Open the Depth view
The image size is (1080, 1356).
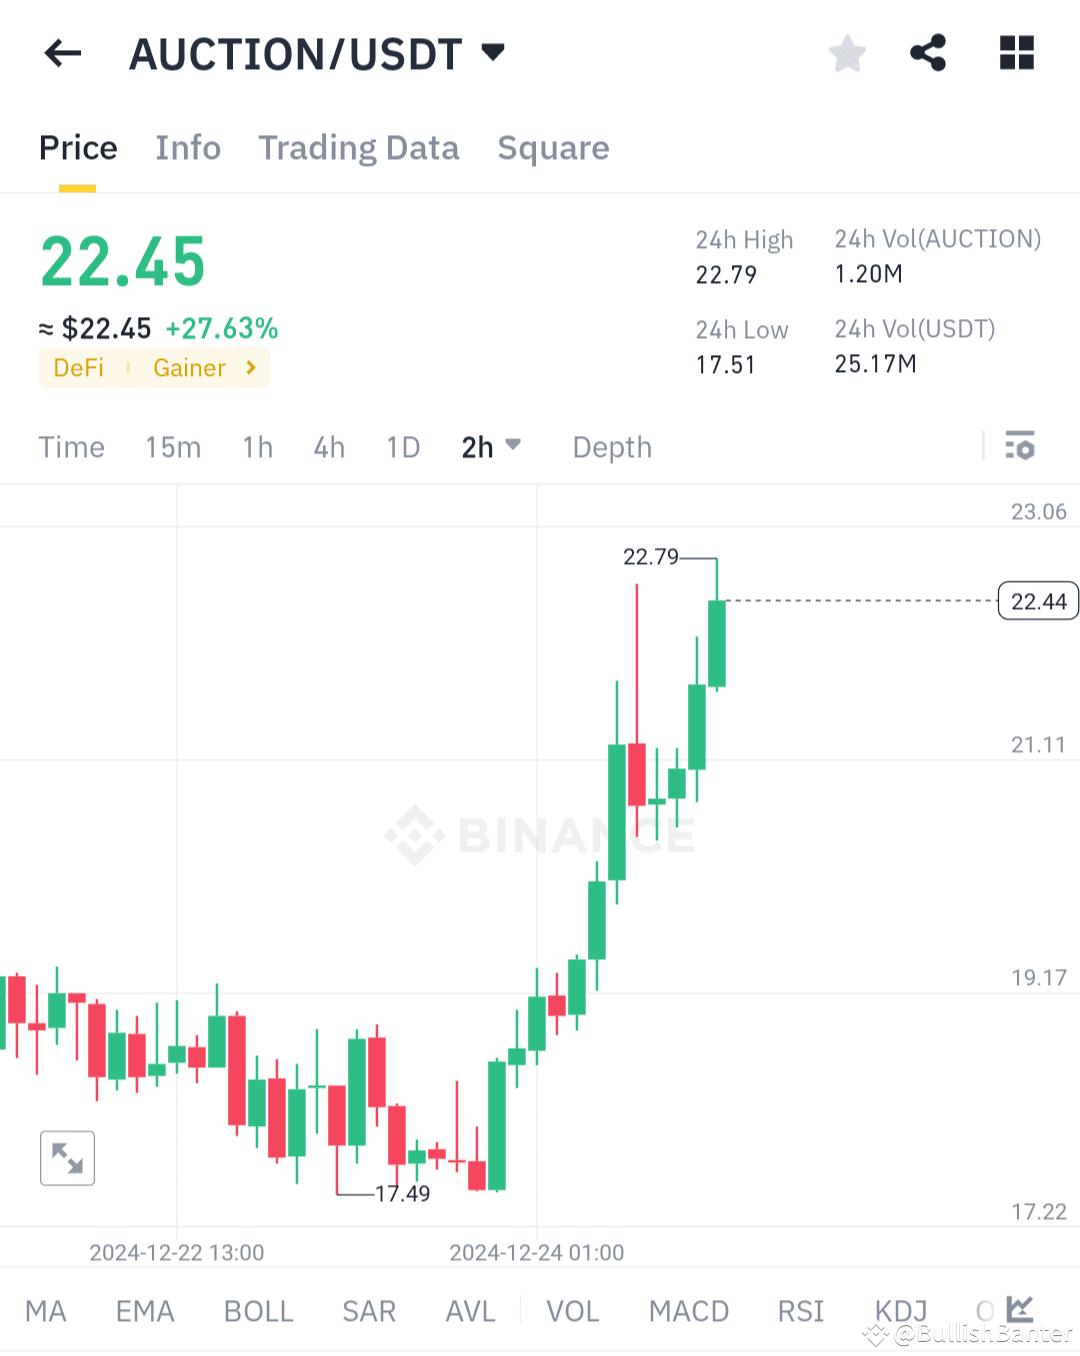[611, 447]
